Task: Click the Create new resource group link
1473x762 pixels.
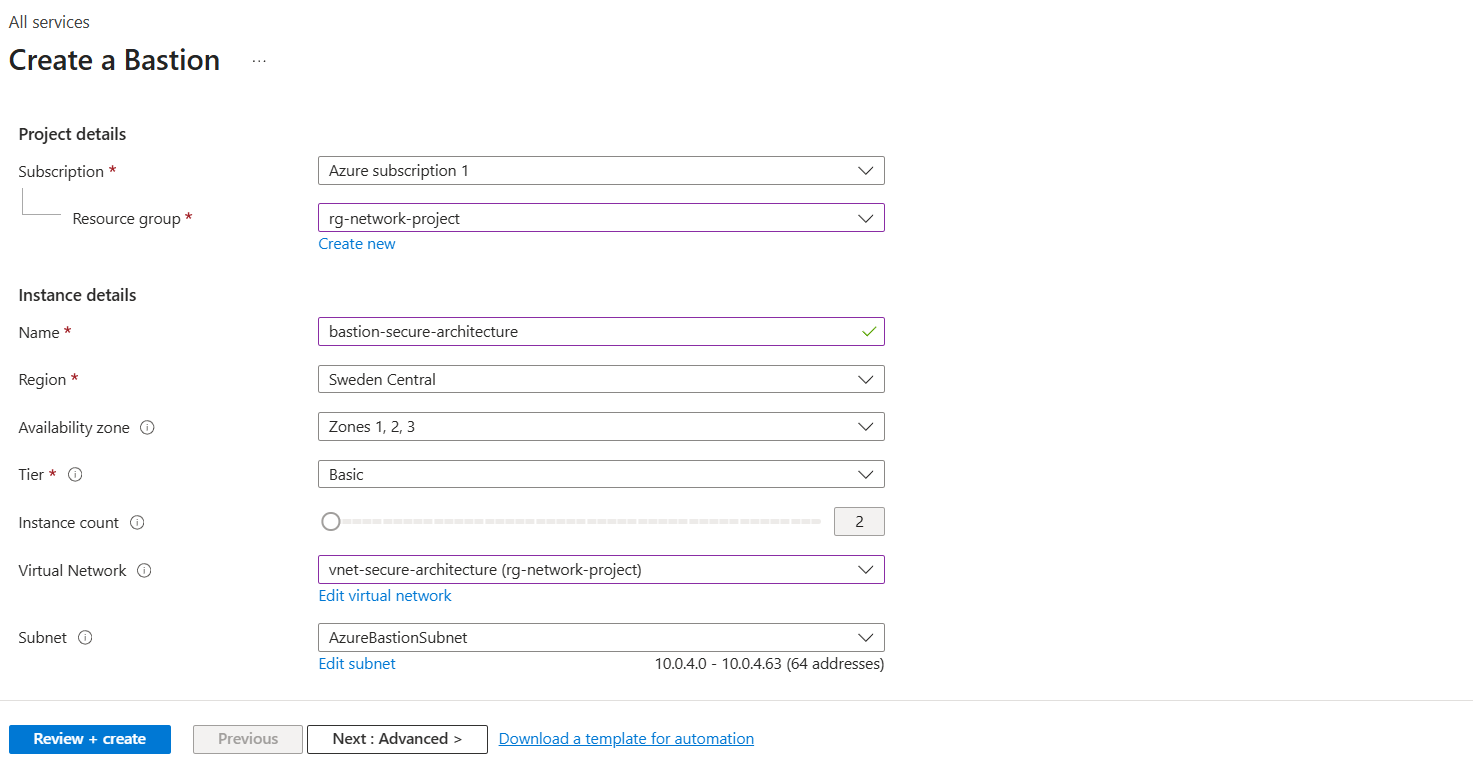Action: tap(357, 244)
